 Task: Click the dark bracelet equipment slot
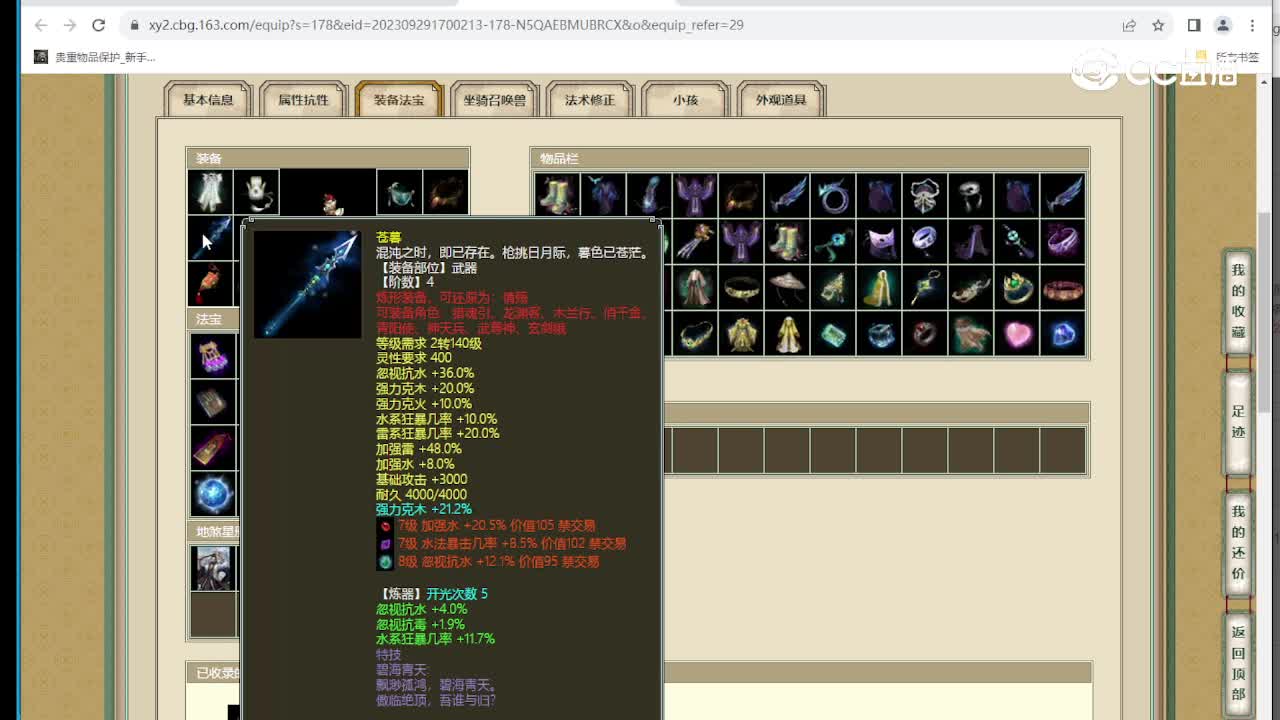[445, 192]
